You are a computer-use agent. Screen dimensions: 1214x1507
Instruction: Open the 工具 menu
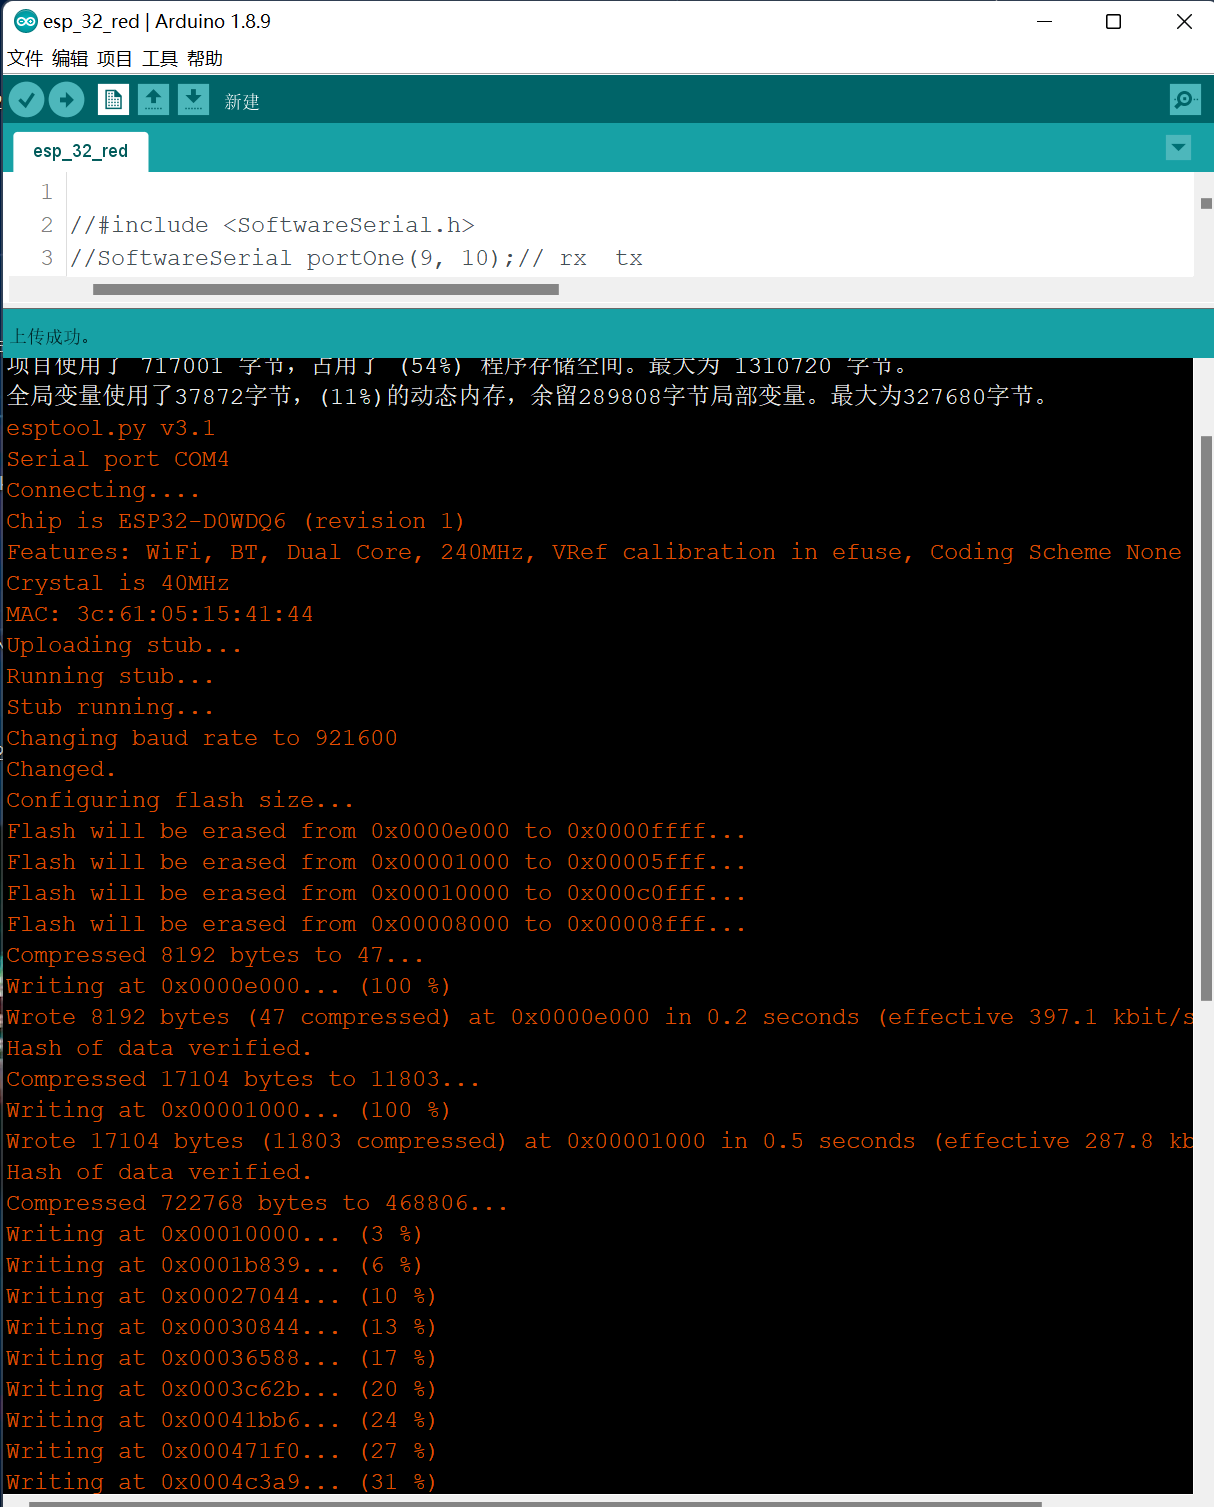point(160,59)
